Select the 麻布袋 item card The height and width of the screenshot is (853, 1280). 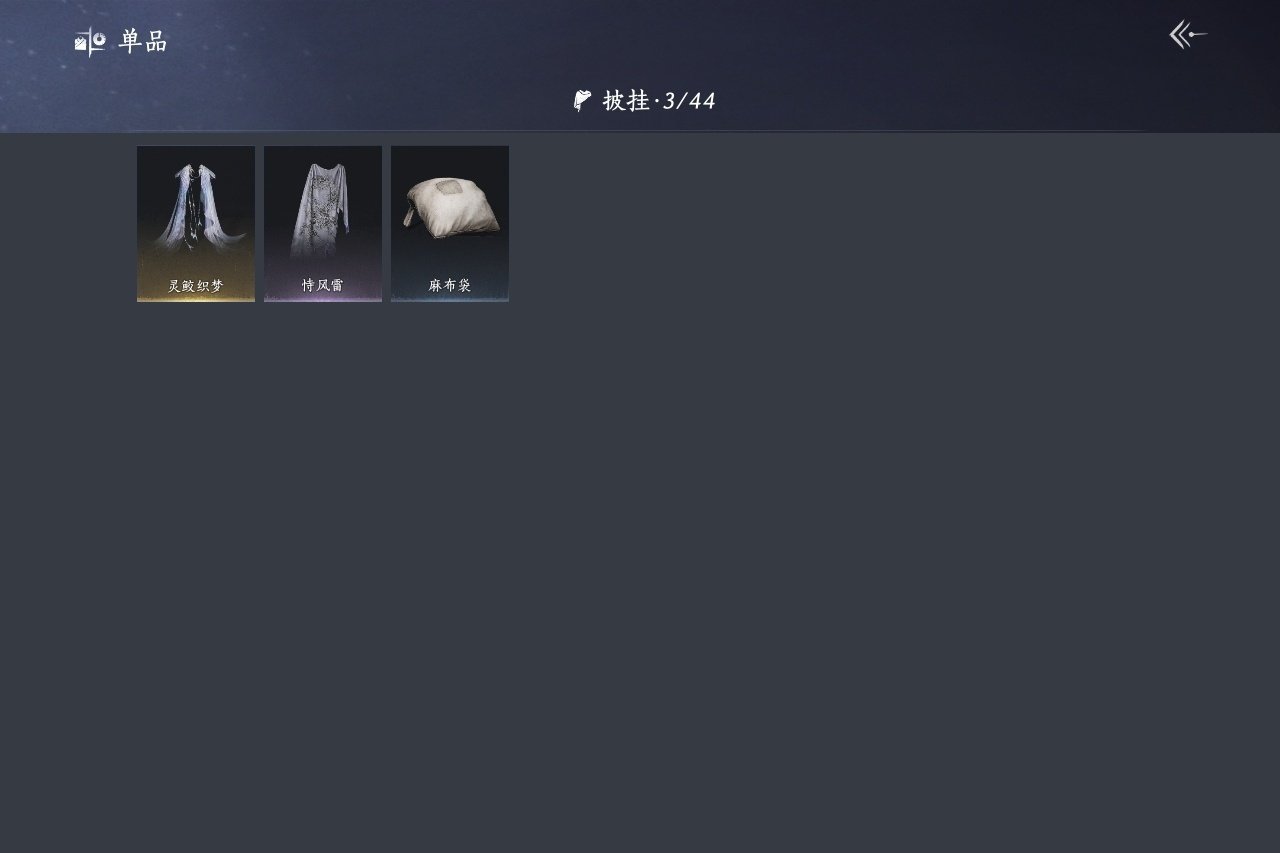(450, 224)
